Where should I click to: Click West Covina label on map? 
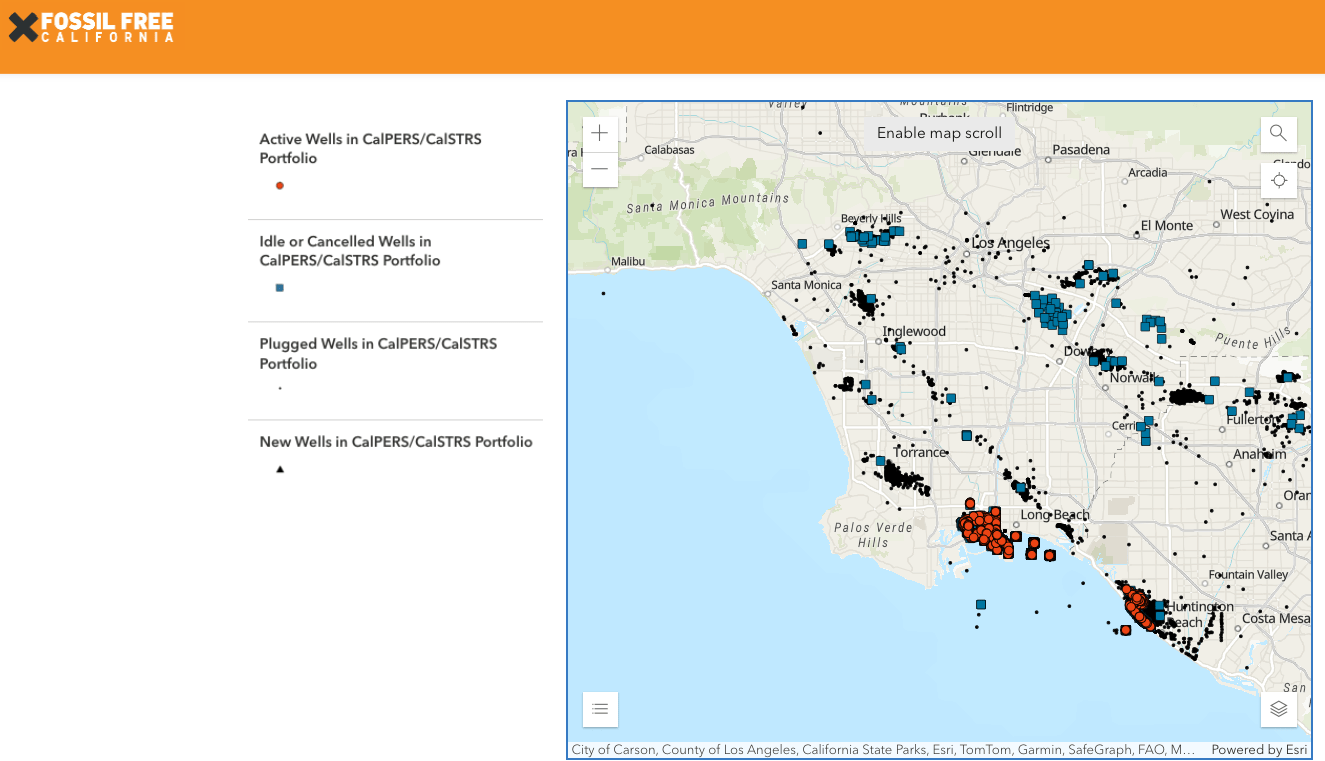1257,214
